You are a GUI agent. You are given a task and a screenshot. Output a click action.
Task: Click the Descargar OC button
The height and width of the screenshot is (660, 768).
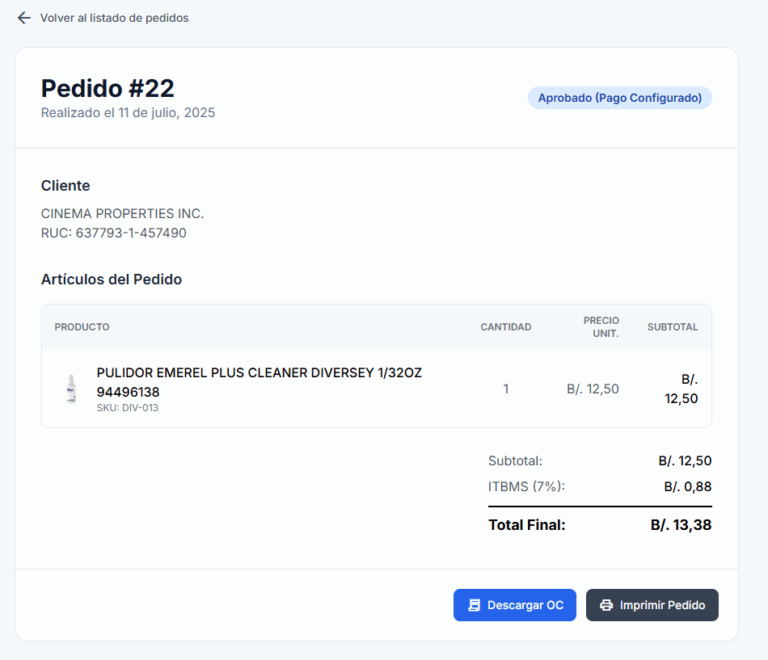[x=514, y=605]
